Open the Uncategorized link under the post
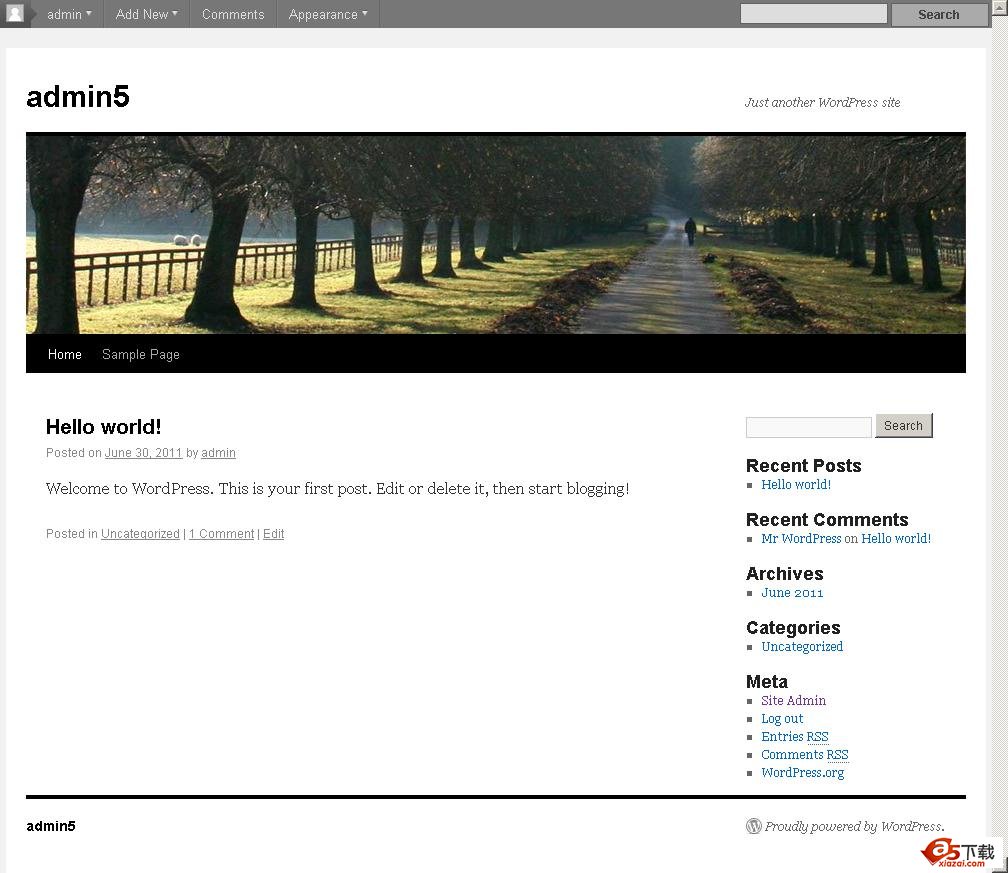The image size is (1008, 873). click(140, 534)
